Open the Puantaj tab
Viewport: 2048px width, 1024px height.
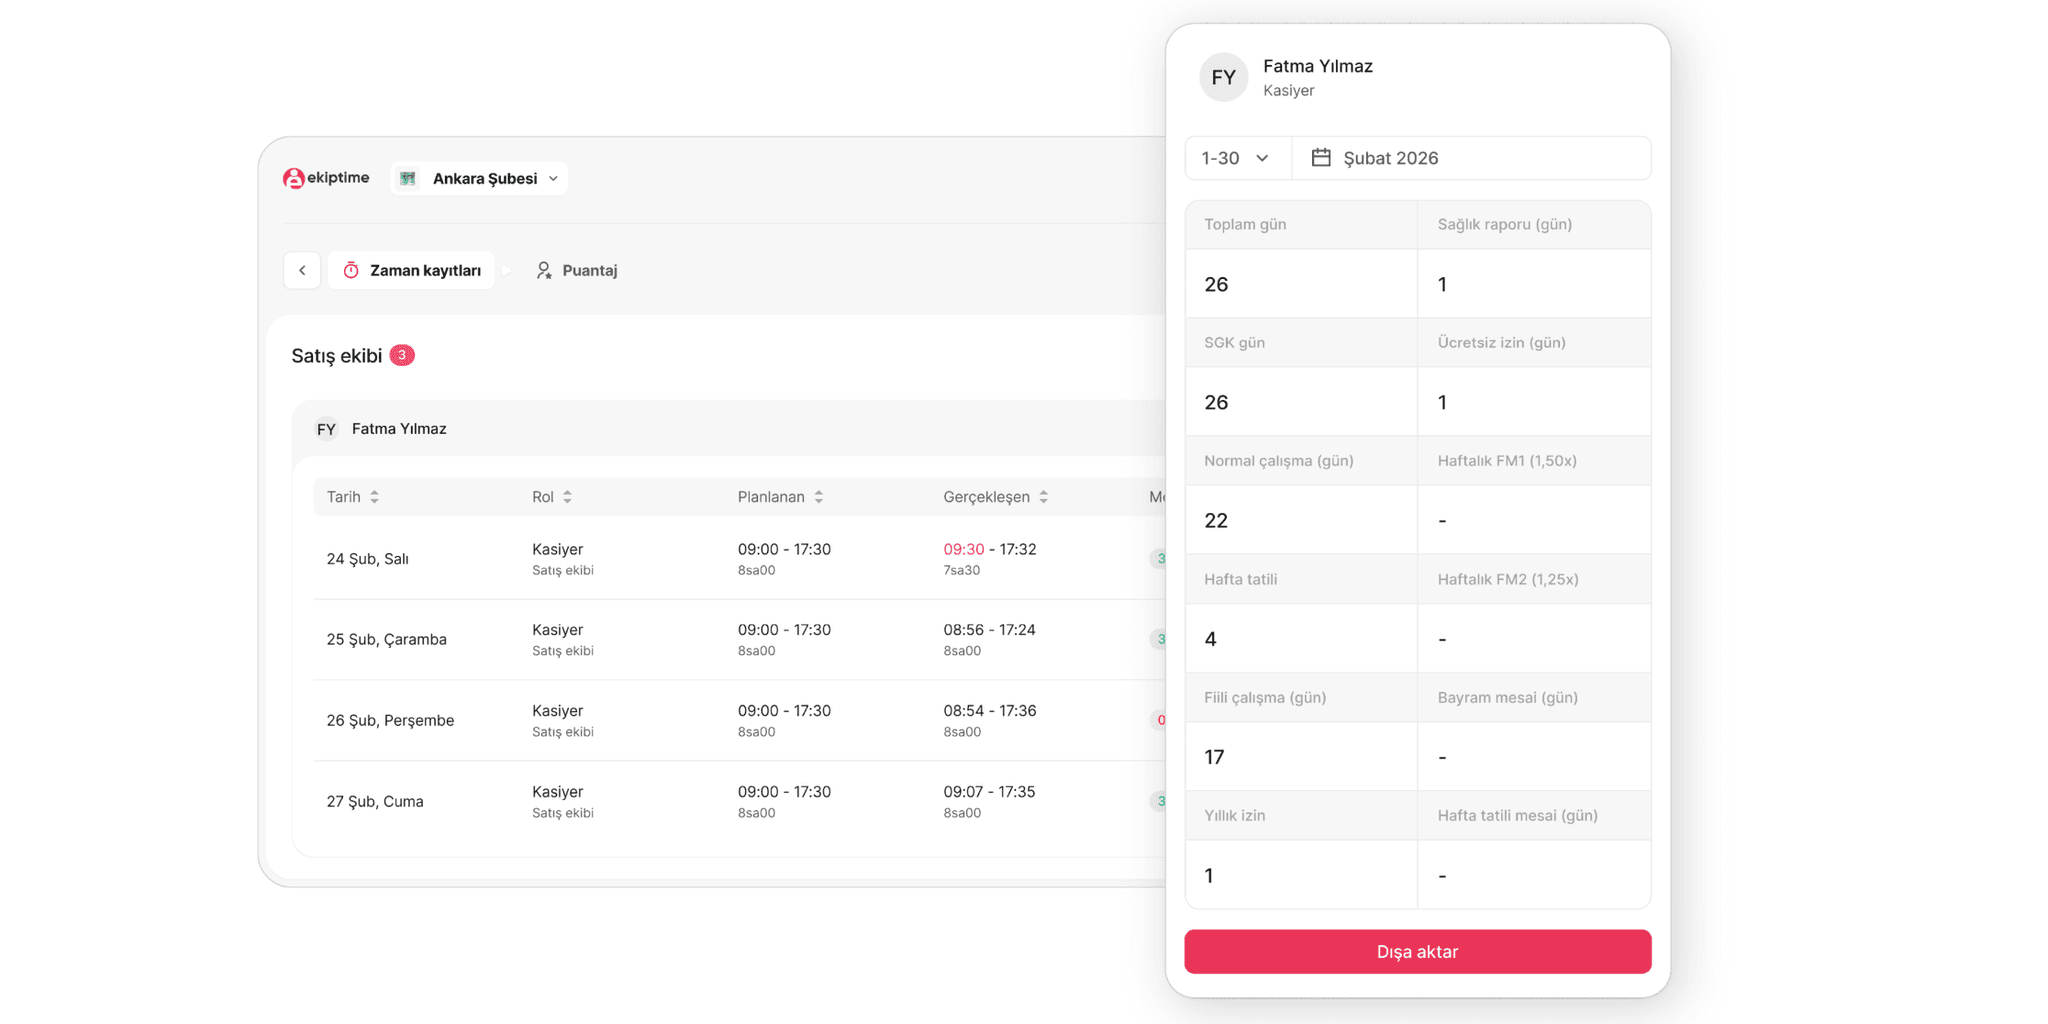coord(577,270)
